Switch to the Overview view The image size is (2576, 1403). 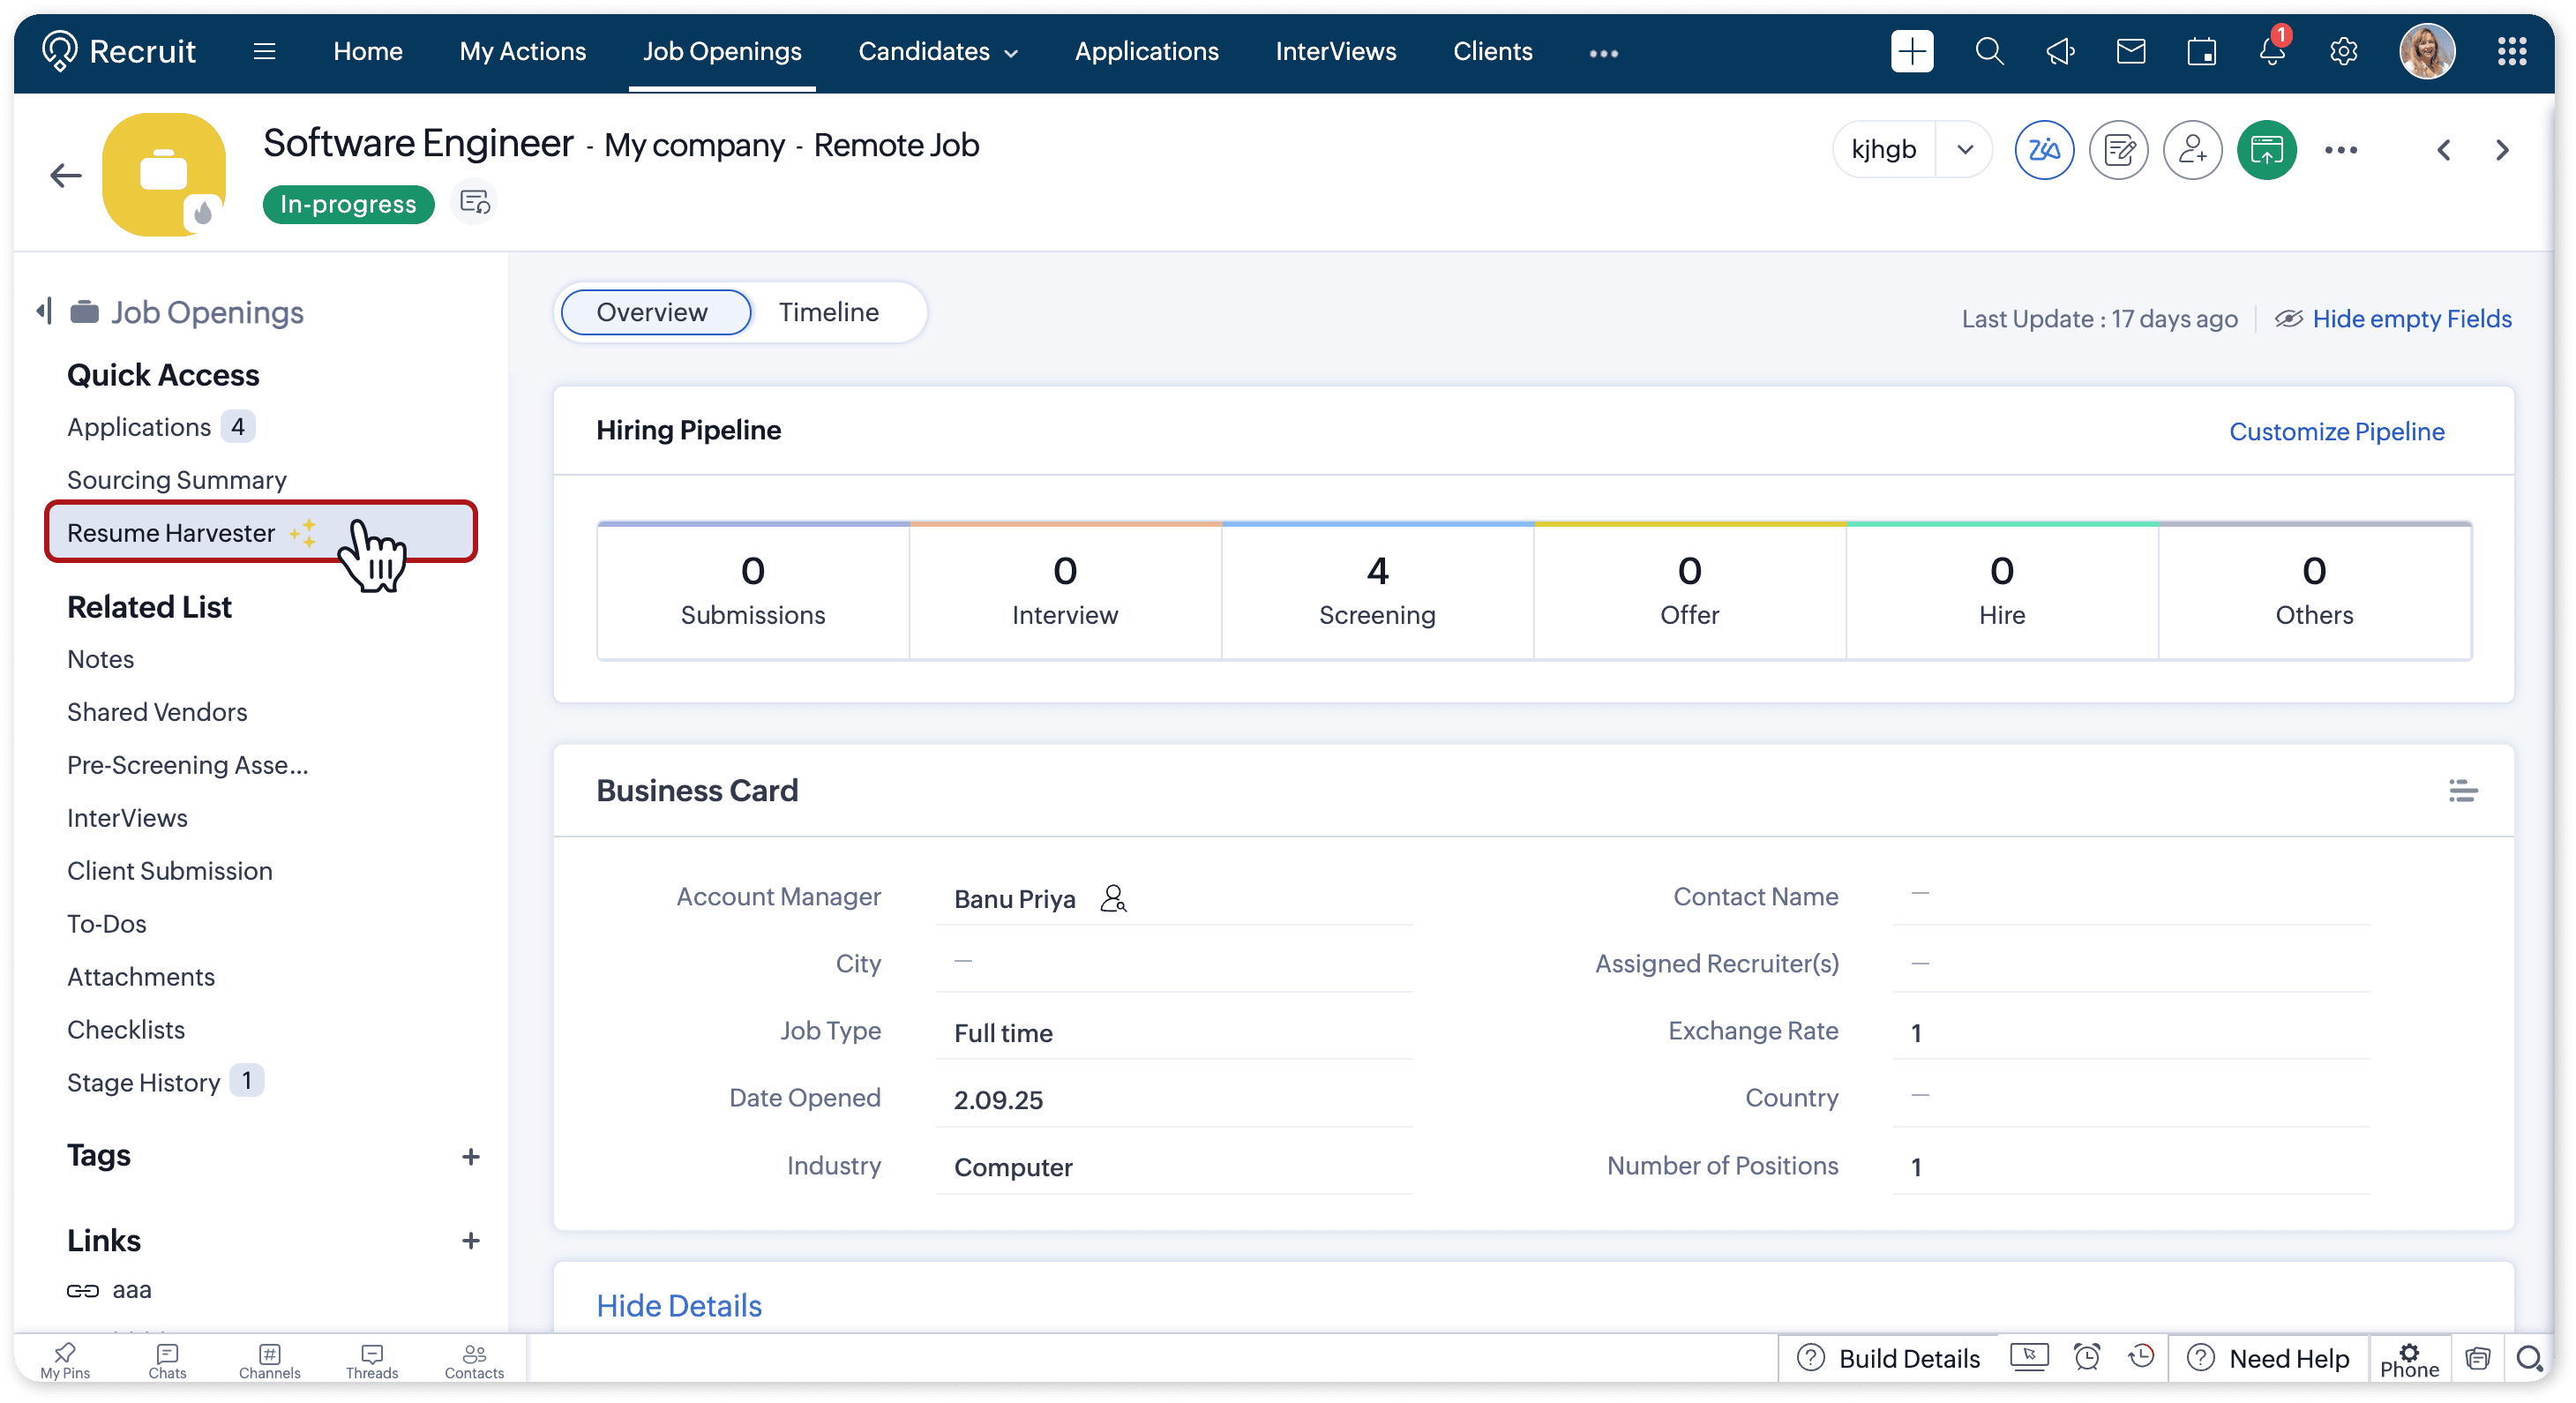[x=653, y=312]
